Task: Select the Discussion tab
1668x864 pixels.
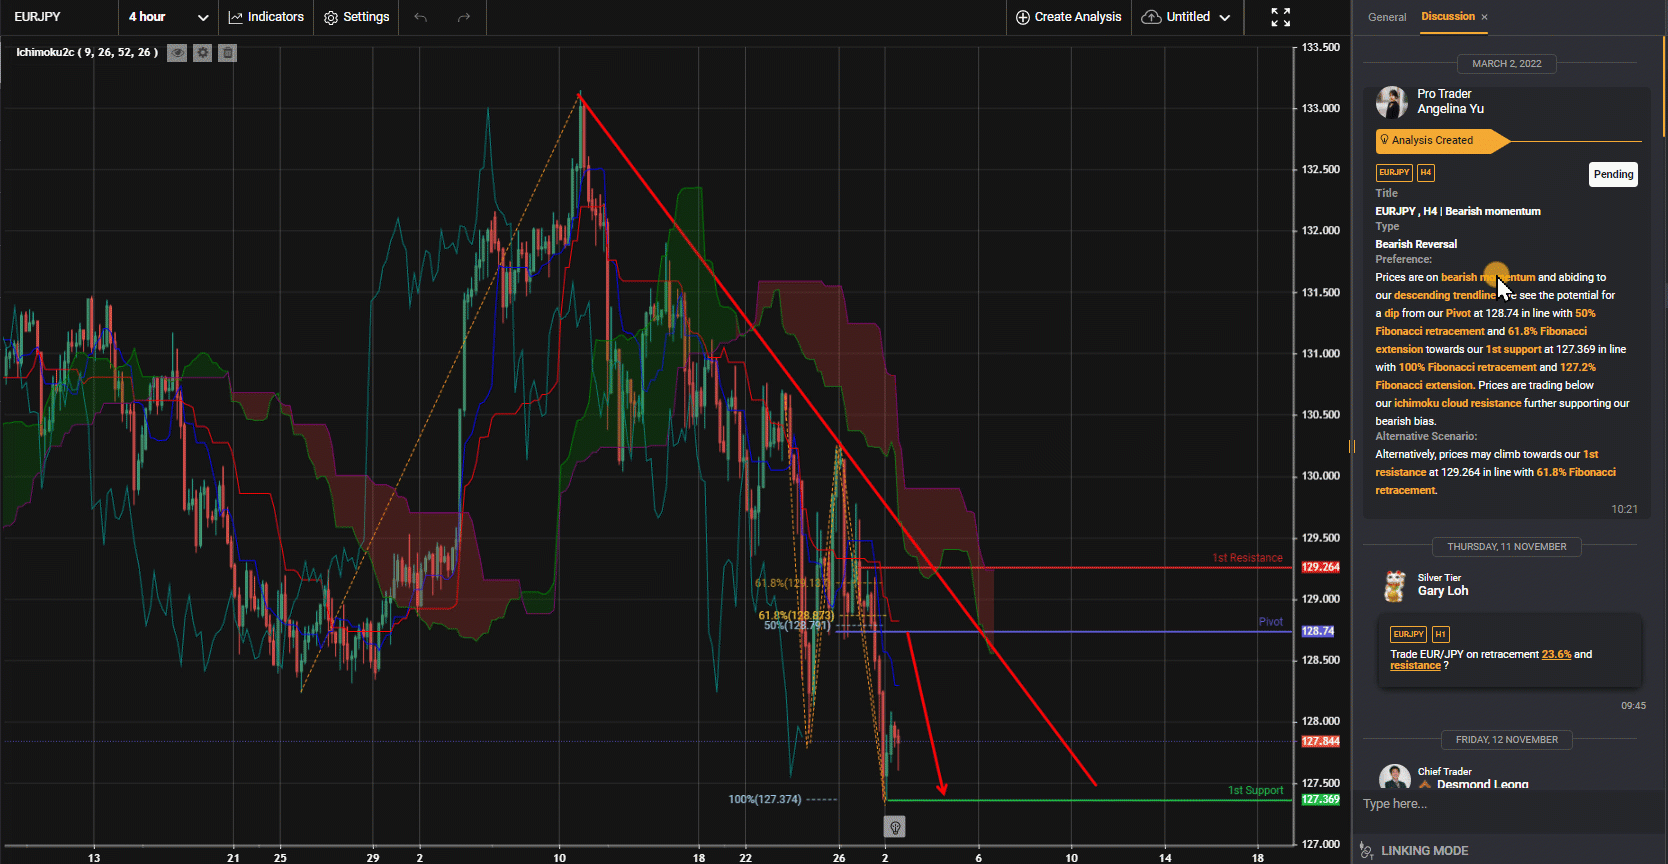Action: (x=1448, y=16)
